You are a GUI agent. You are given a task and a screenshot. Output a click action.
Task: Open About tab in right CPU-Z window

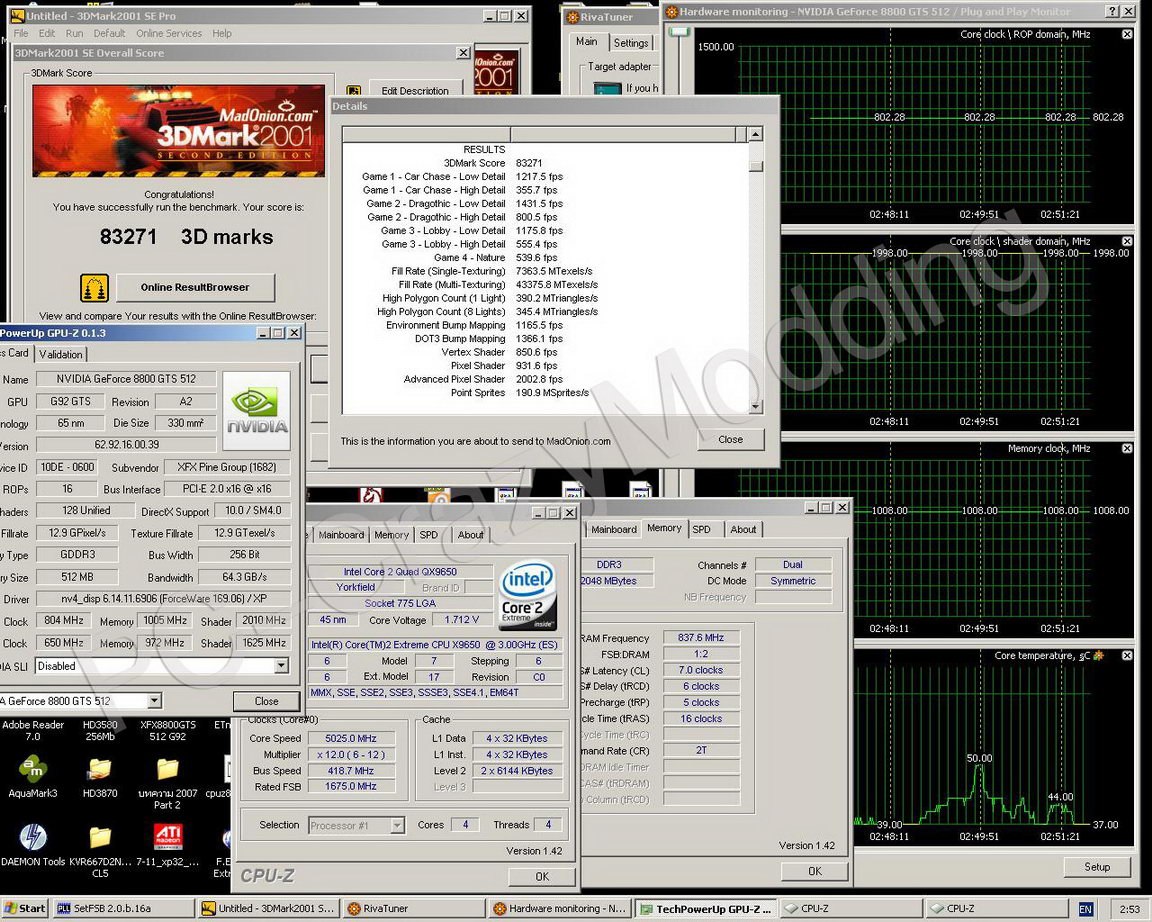click(x=743, y=529)
